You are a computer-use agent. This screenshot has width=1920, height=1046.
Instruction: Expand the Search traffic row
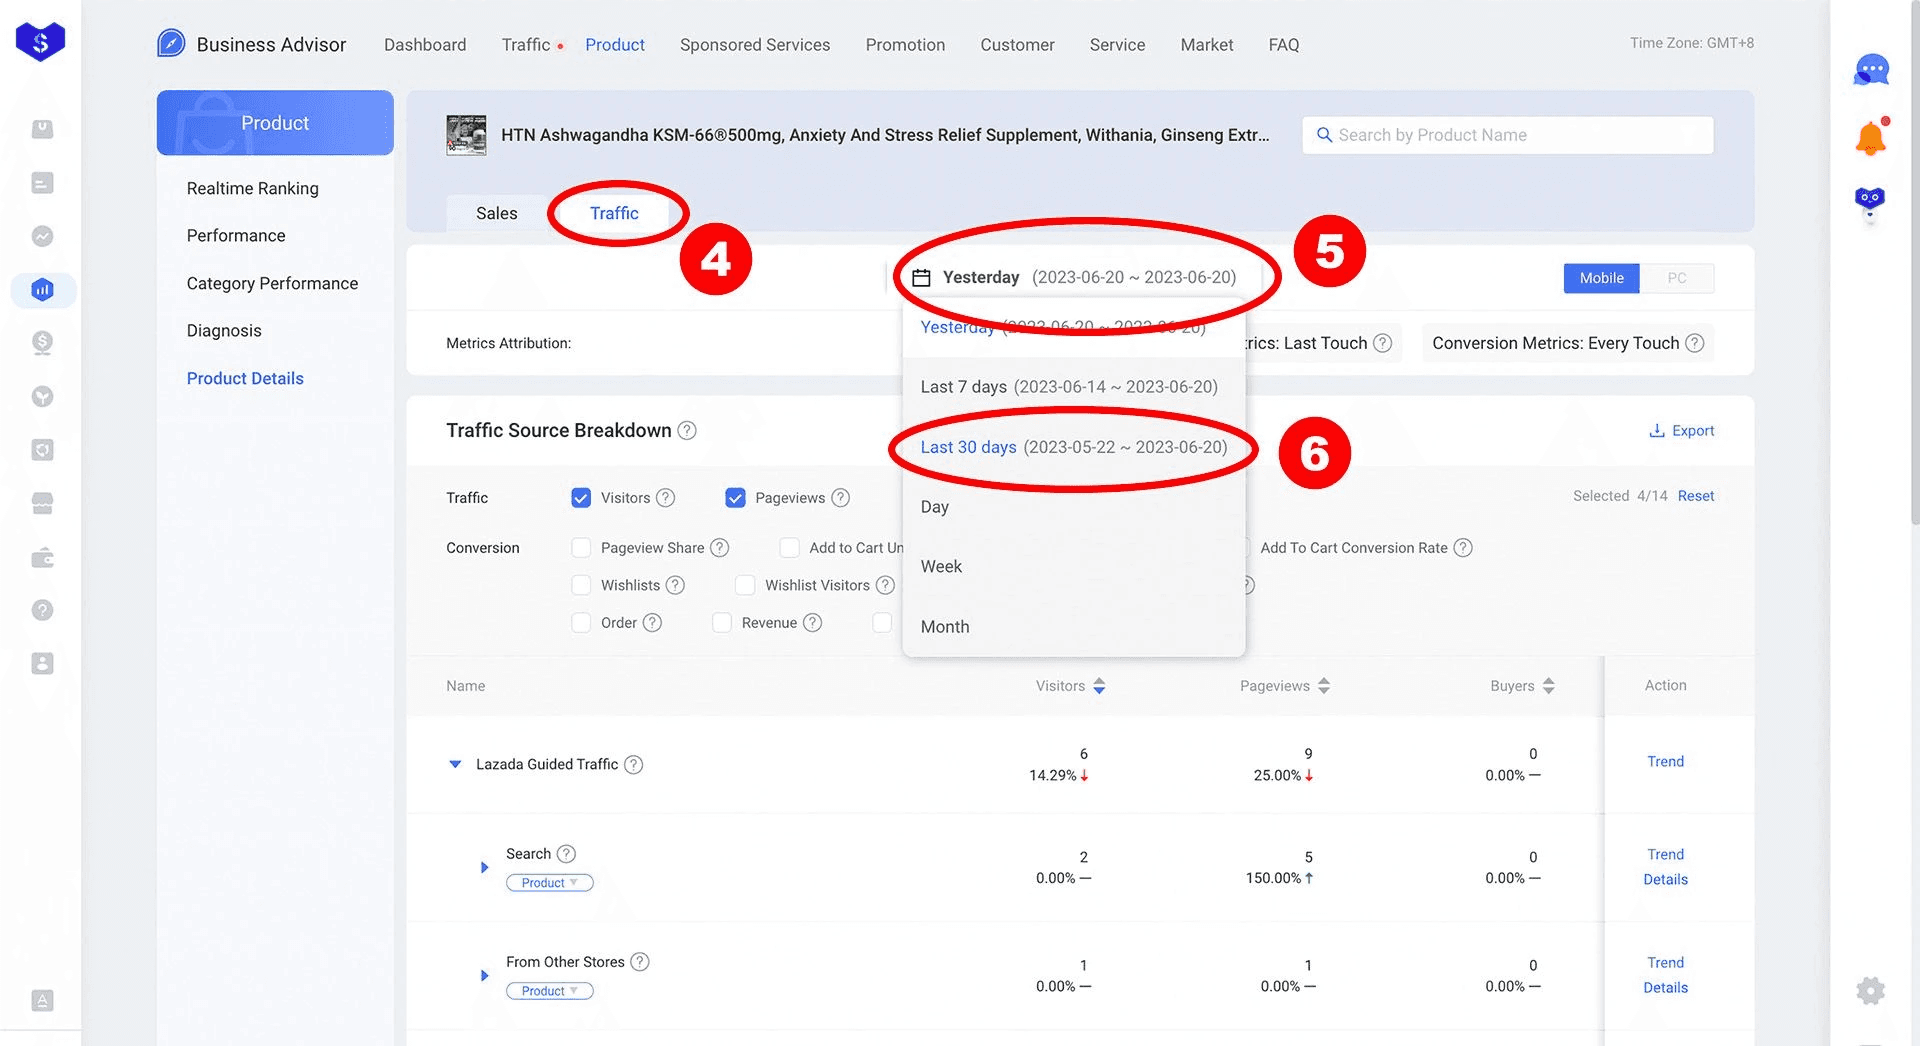pos(484,867)
